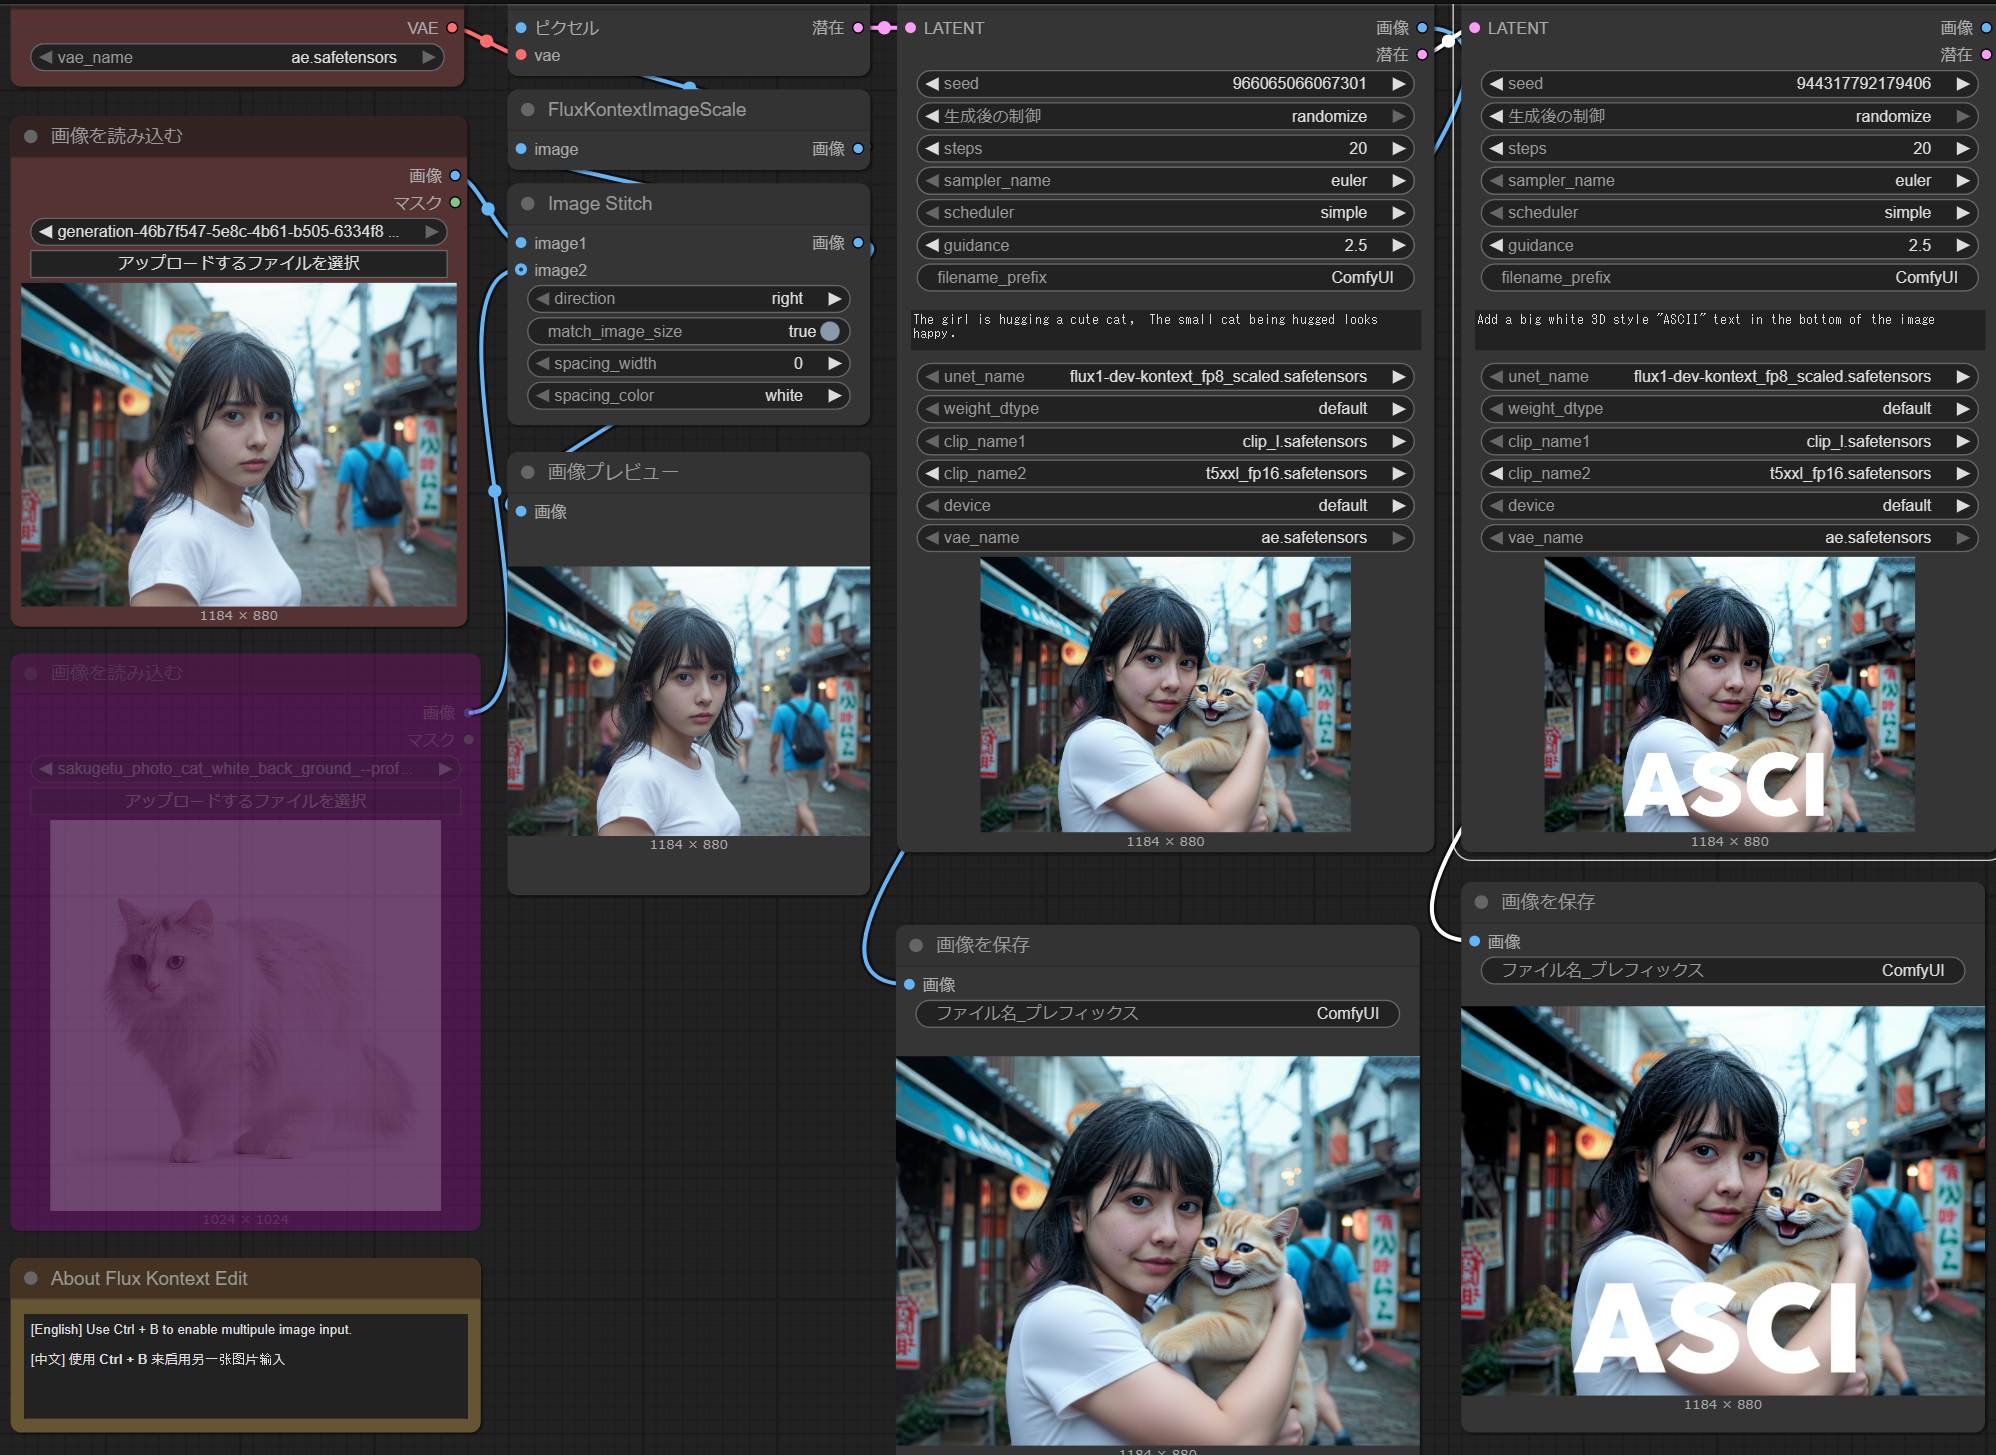Click アップロードするファイルを選択 upload button
This screenshot has height=1455, width=1996.
pyautogui.click(x=238, y=263)
